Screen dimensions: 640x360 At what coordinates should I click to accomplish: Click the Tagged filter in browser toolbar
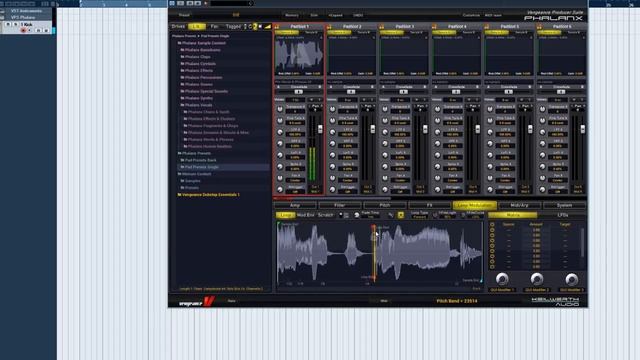(233, 27)
